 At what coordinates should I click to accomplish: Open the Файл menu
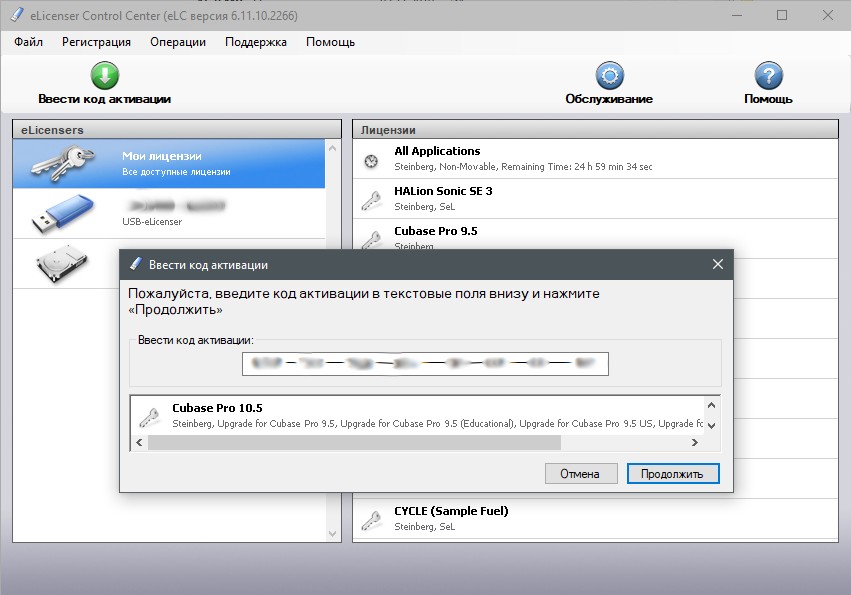28,42
